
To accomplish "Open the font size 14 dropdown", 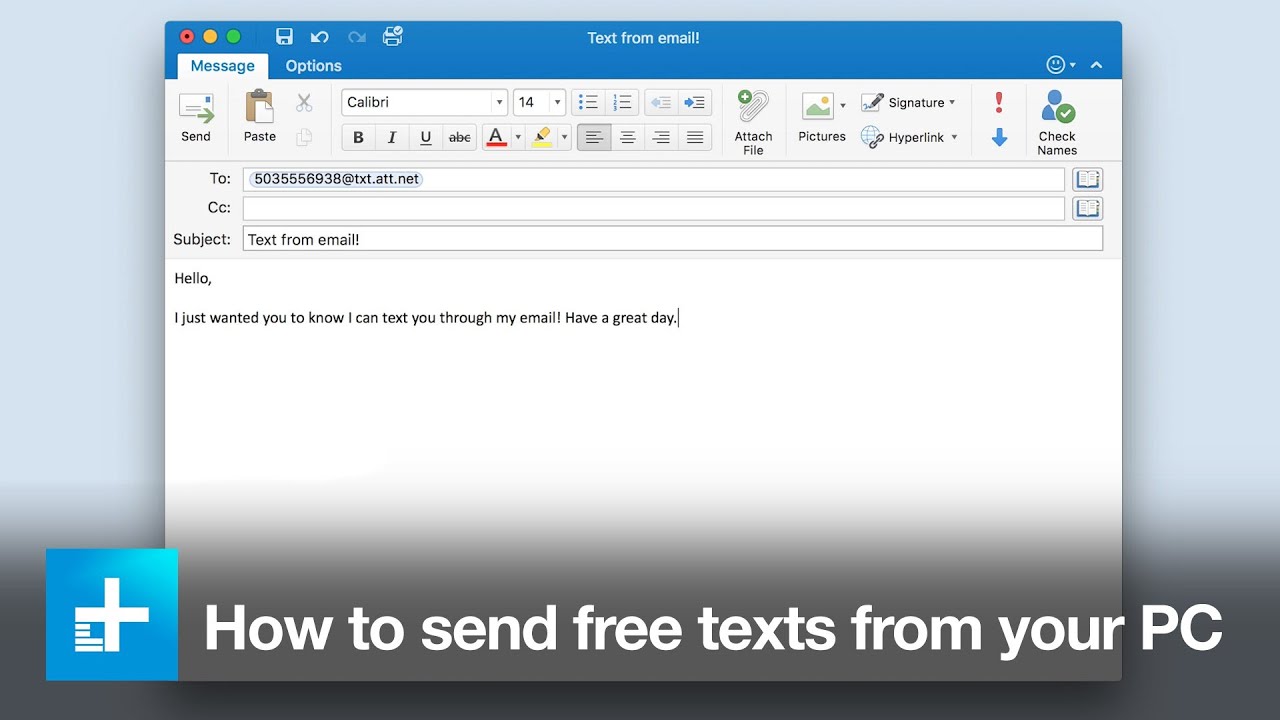I will pos(557,102).
